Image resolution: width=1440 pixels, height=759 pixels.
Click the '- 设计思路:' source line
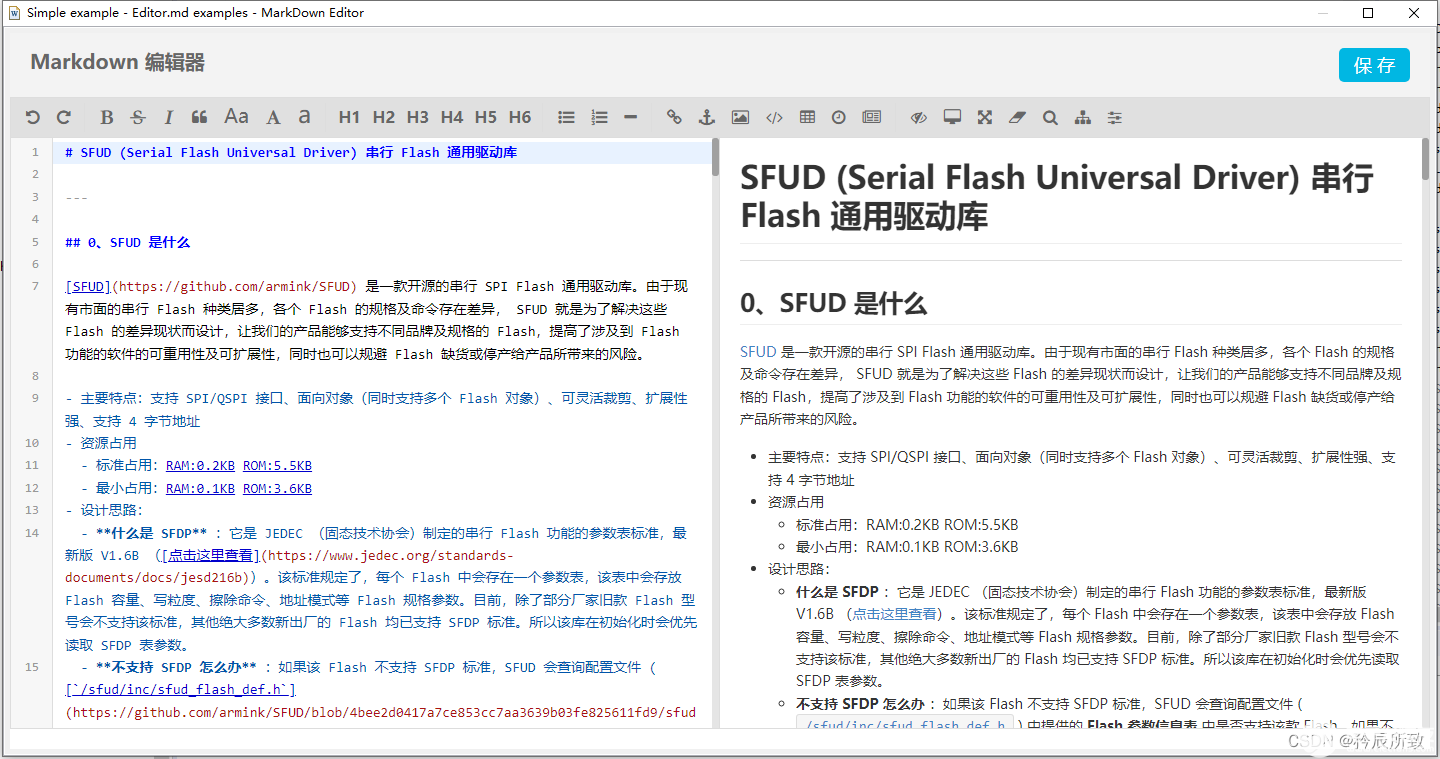coord(104,510)
